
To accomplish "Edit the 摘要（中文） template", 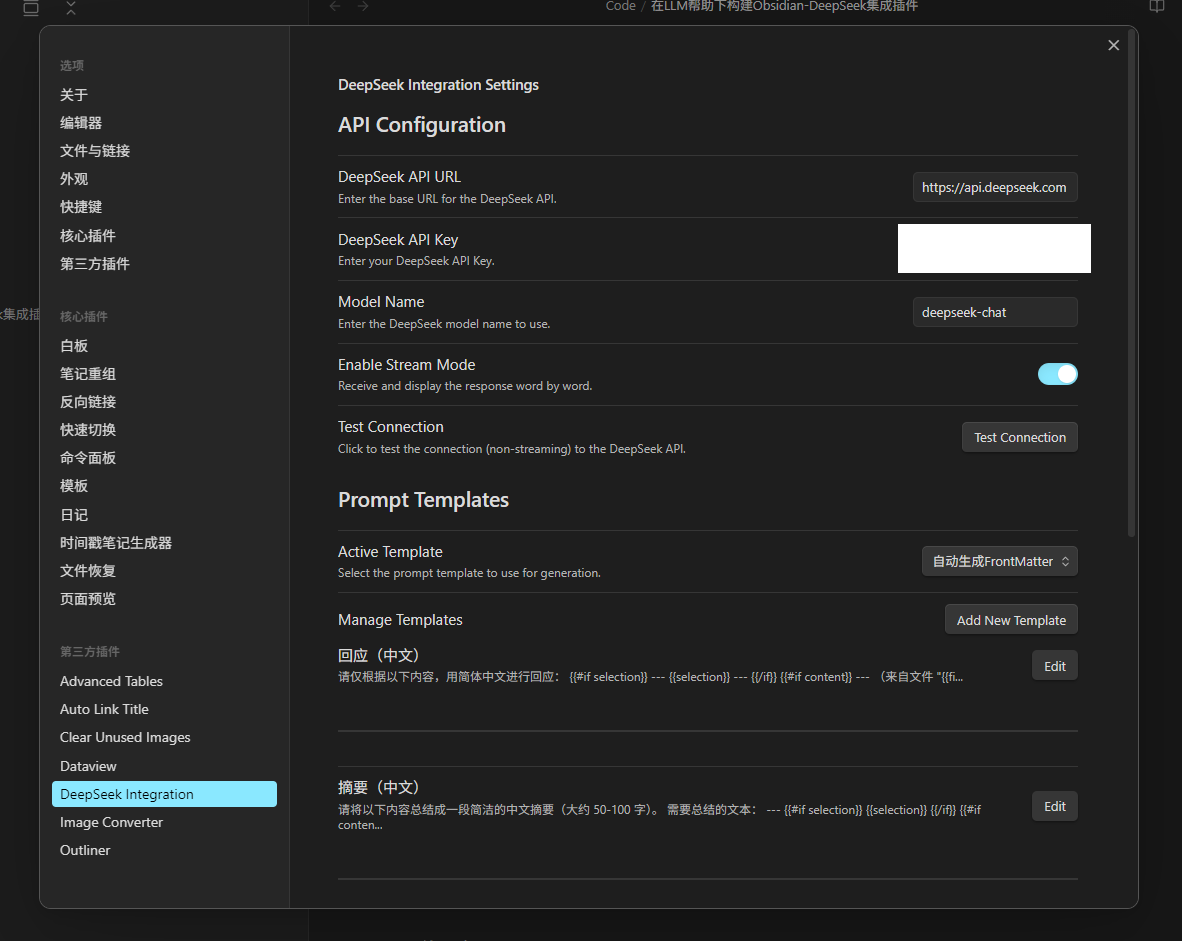I will click(x=1054, y=806).
